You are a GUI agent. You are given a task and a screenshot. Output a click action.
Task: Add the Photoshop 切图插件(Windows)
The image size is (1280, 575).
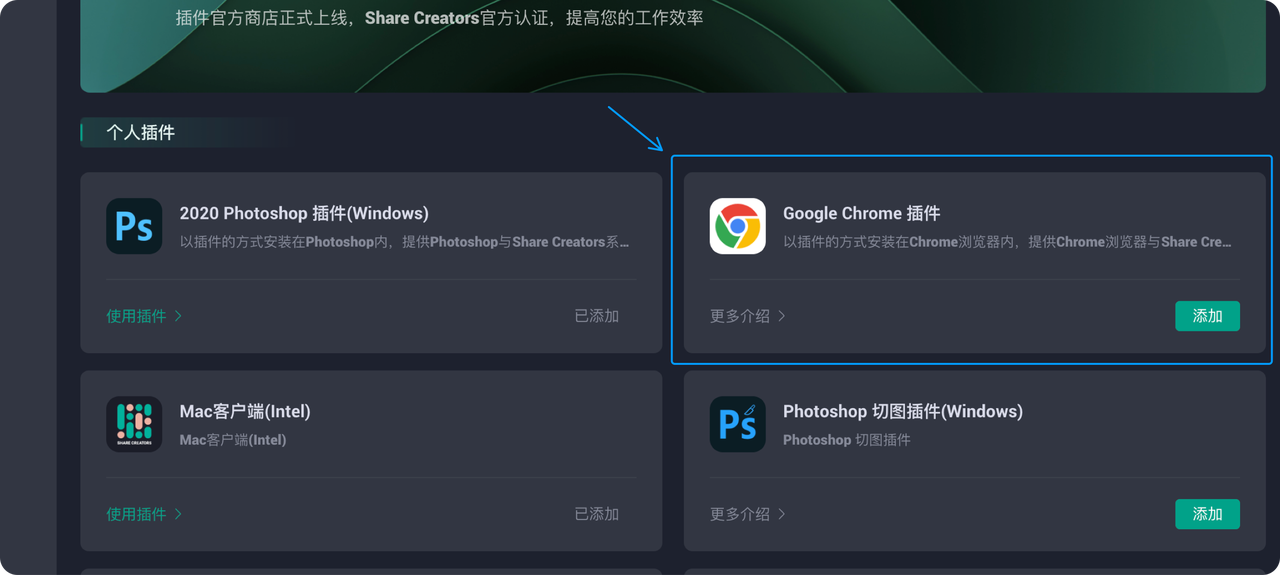coord(1207,514)
